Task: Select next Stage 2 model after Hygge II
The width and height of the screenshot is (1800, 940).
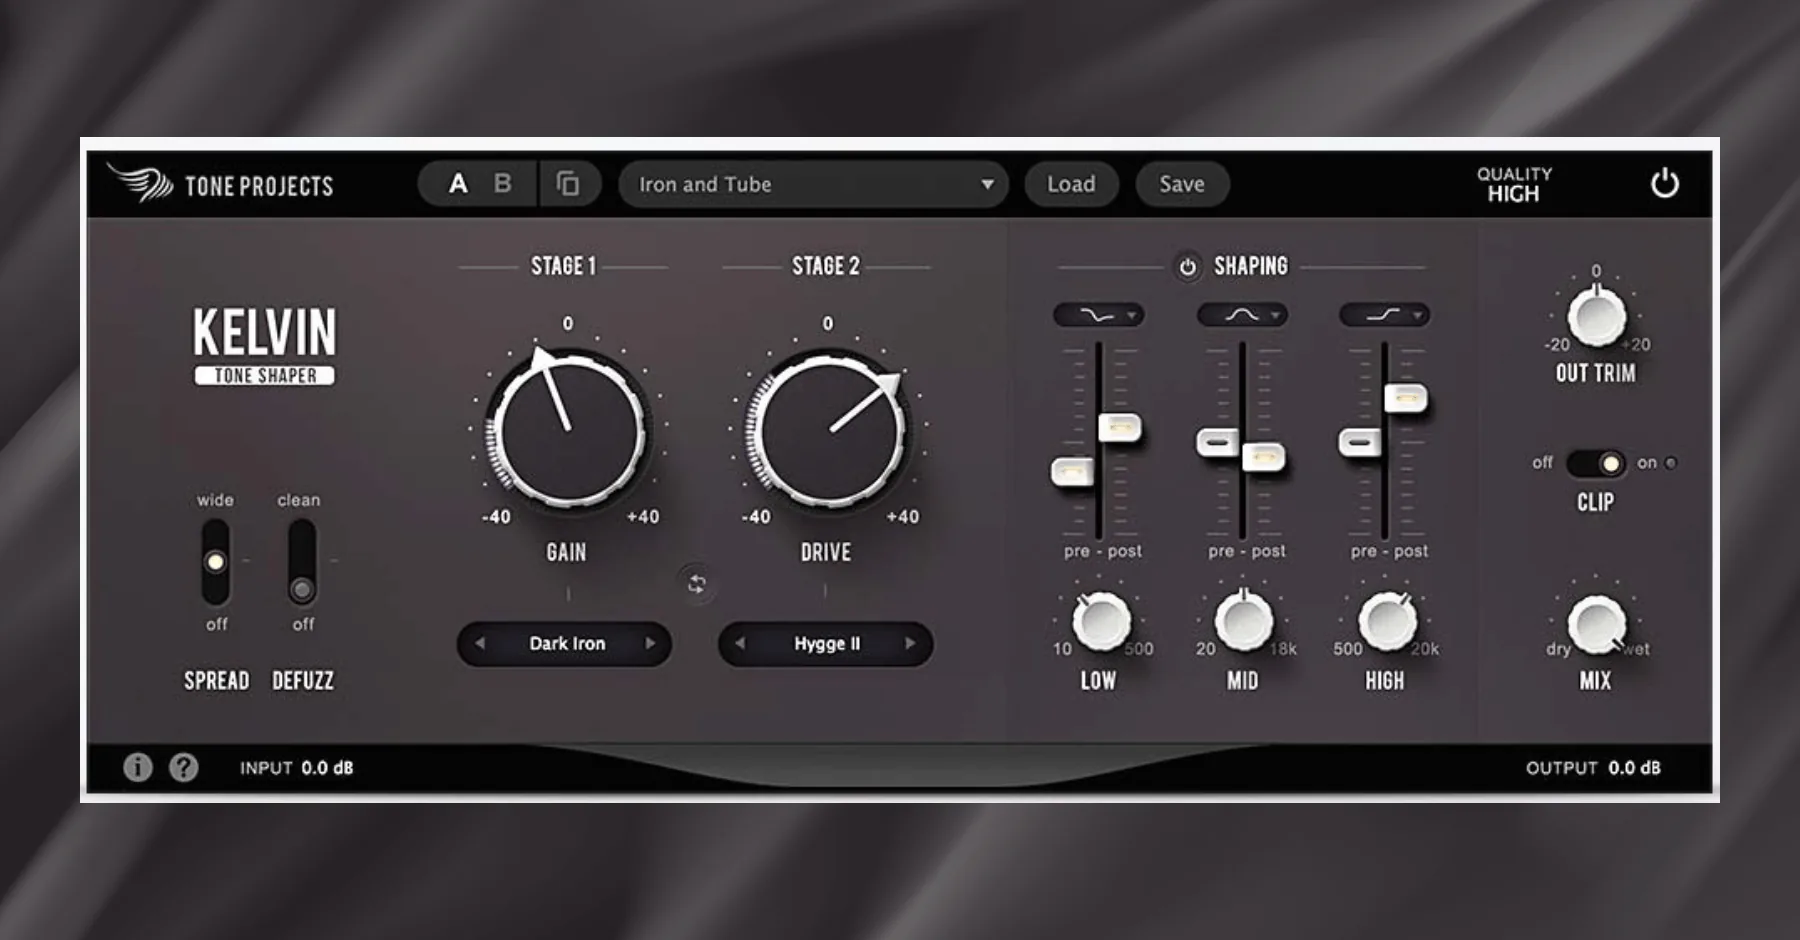Action: [x=910, y=643]
